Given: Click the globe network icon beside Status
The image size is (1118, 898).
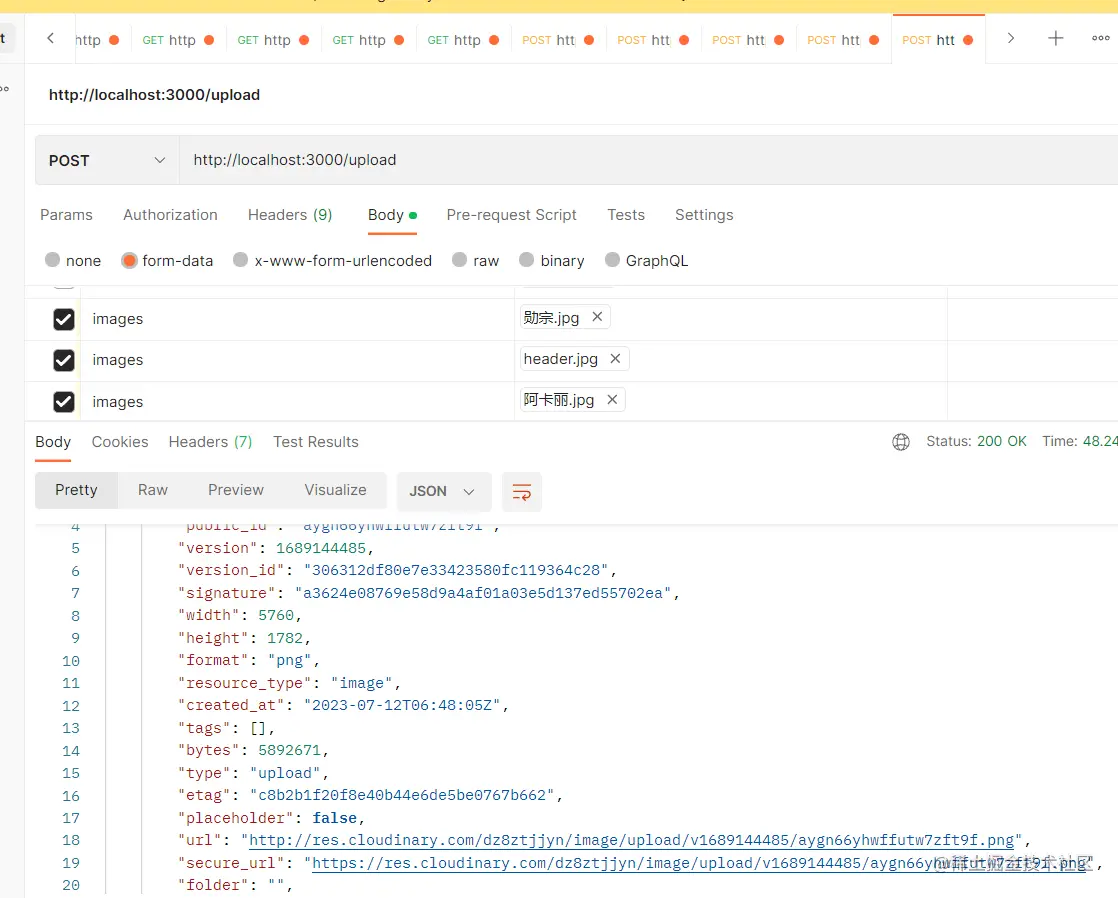Looking at the screenshot, I should pos(901,442).
